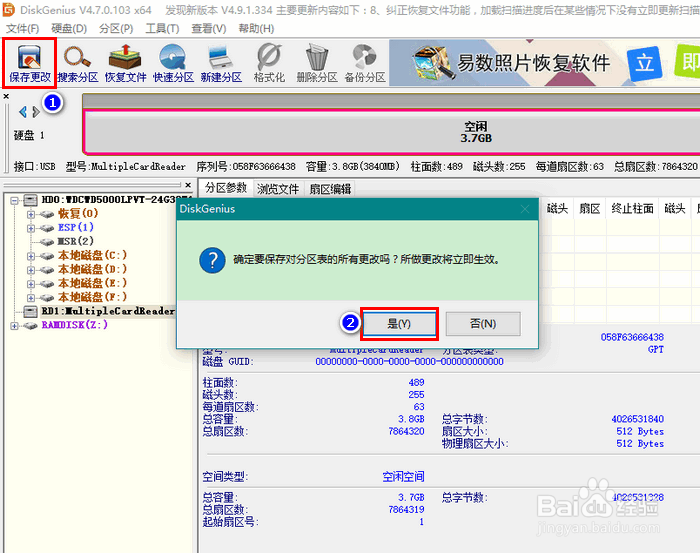Click the question mark icon in dialog

[212, 260]
